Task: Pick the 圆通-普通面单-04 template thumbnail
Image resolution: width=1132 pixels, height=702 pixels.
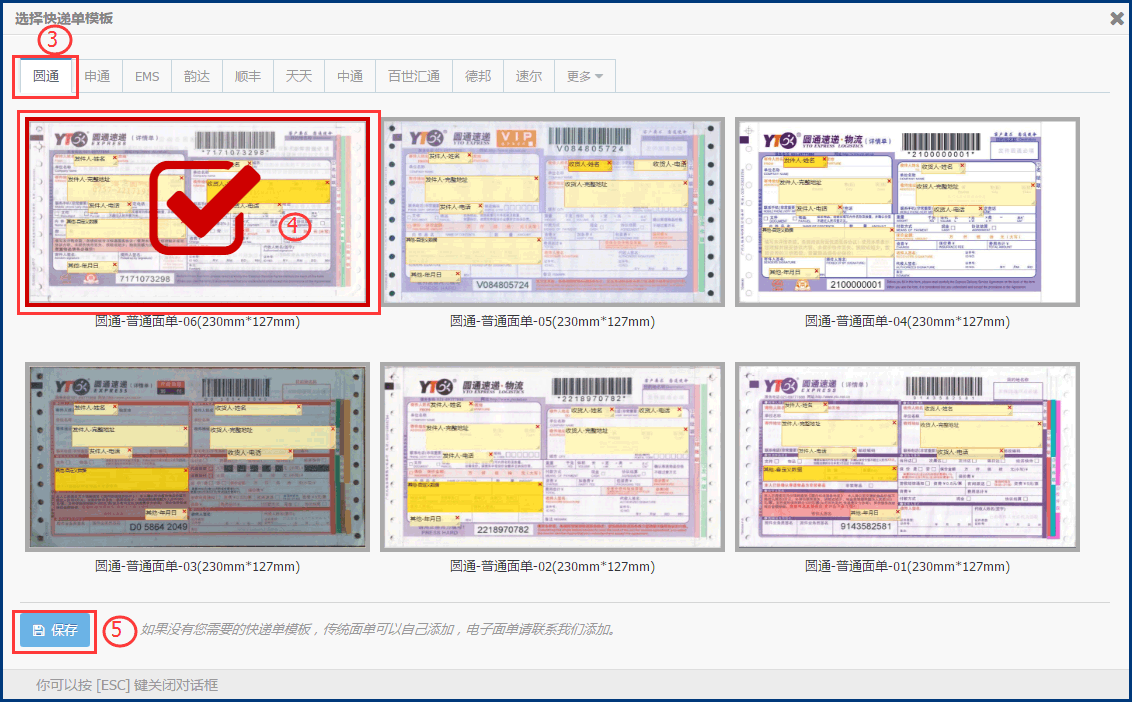Action: pos(907,212)
